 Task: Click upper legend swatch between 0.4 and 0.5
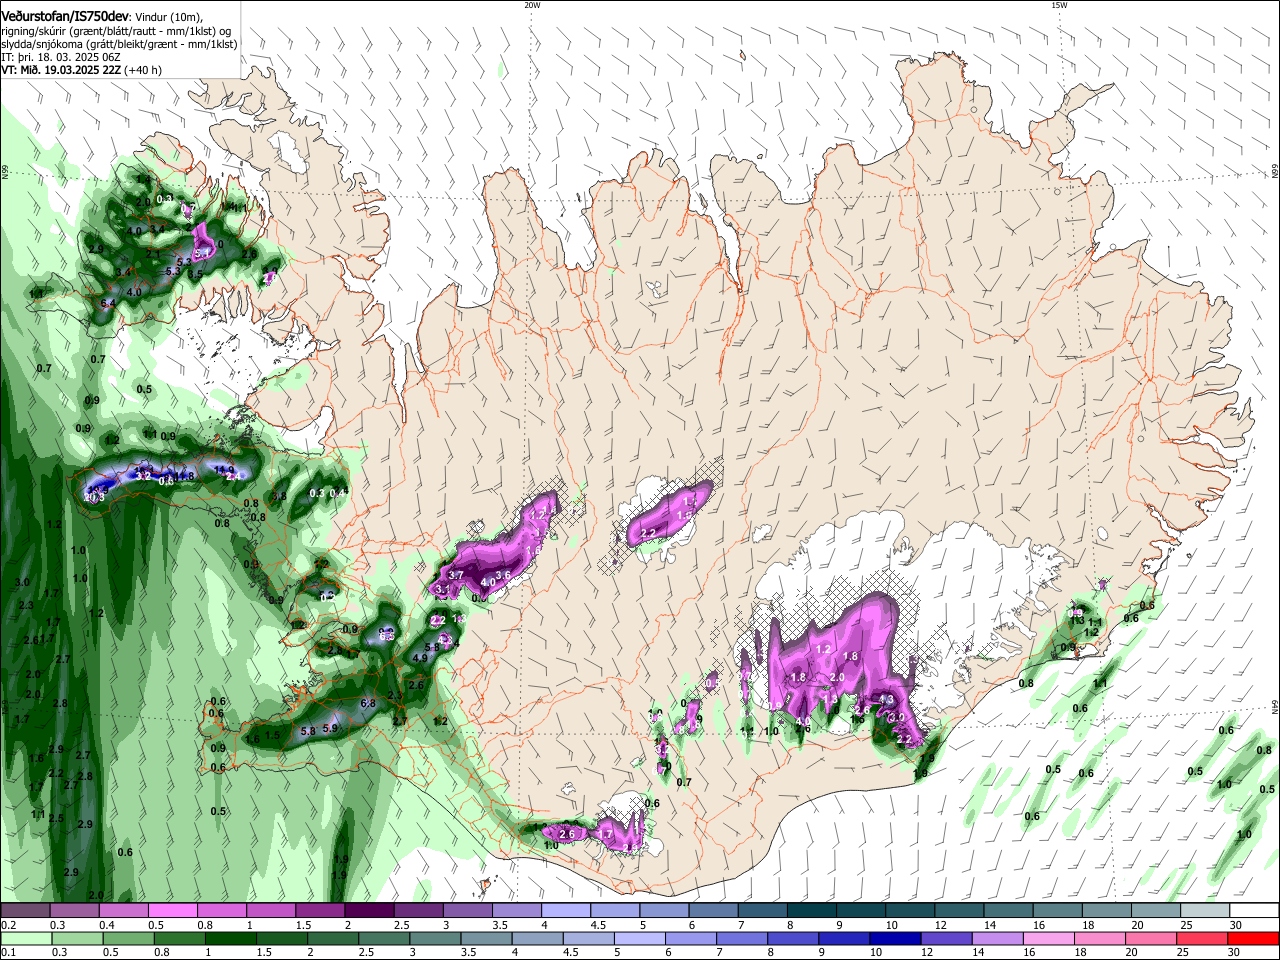(x=124, y=910)
